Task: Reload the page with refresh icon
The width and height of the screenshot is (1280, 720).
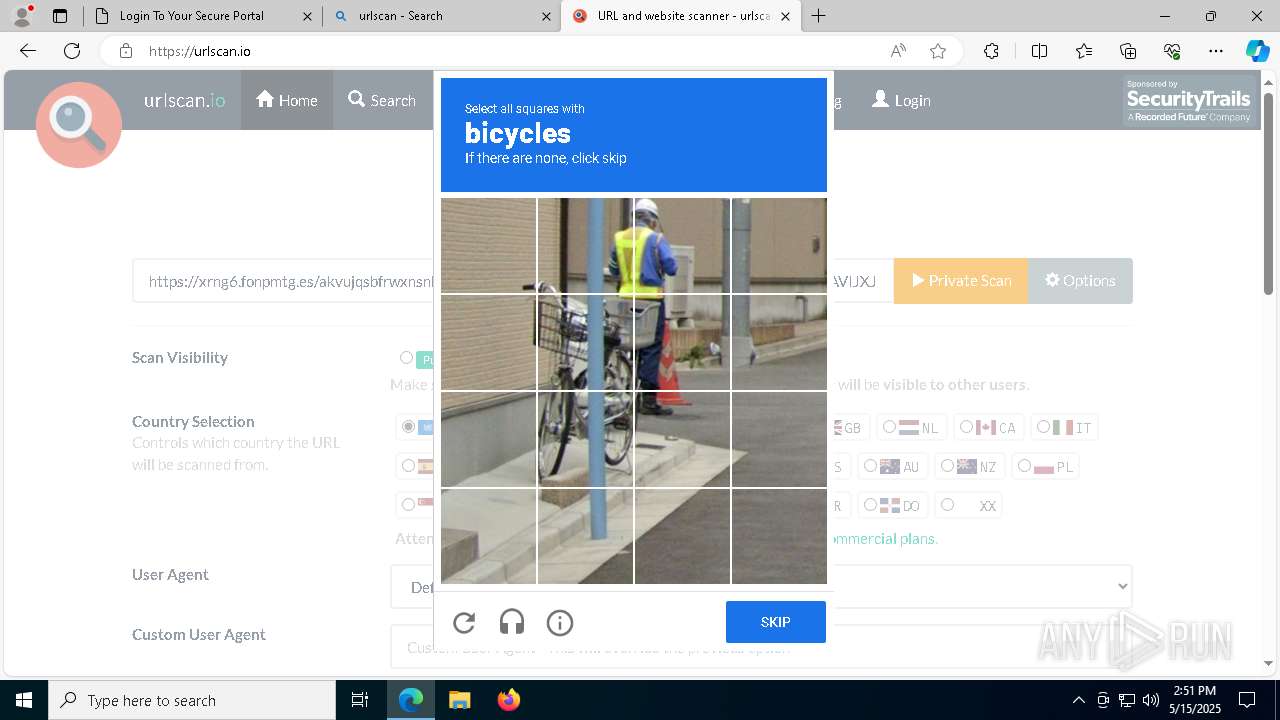Action: click(72, 51)
